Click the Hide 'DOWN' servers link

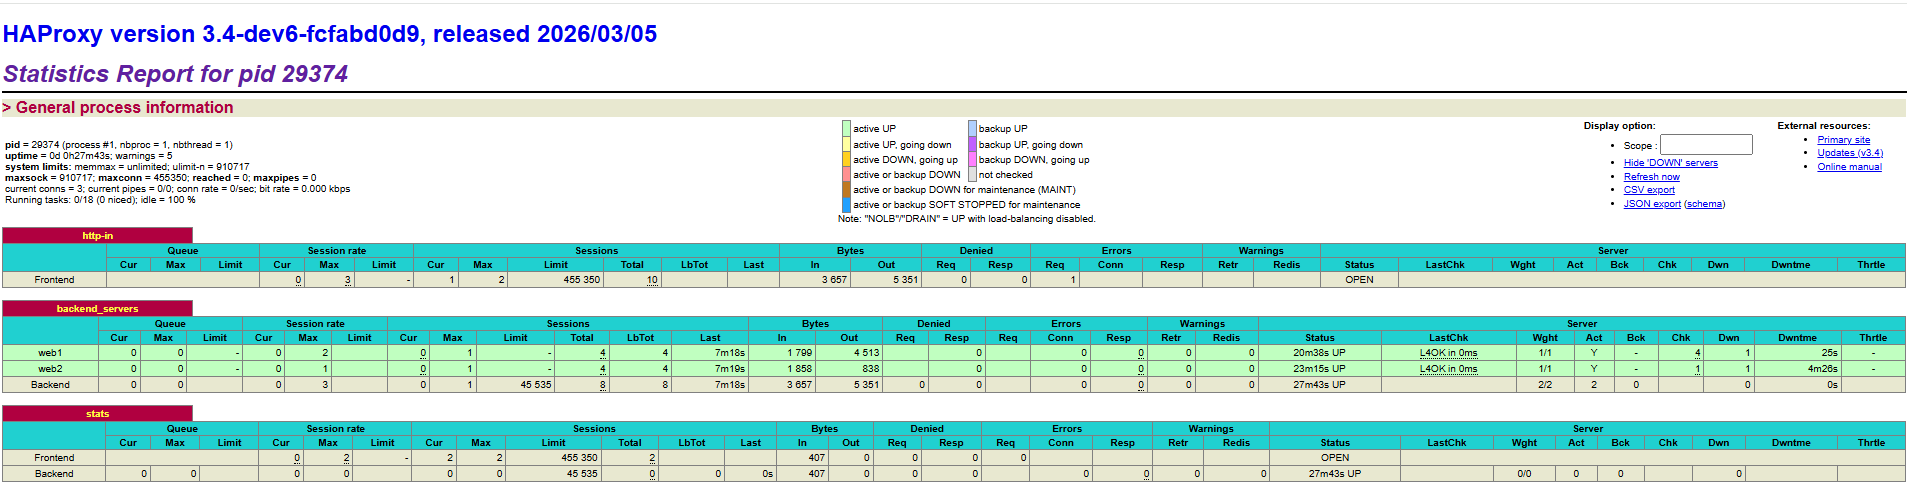click(1670, 163)
